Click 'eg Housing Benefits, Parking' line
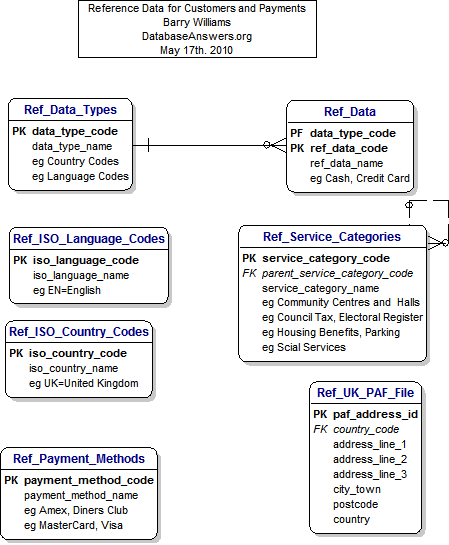This screenshot has height=545, width=449. (x=331, y=332)
